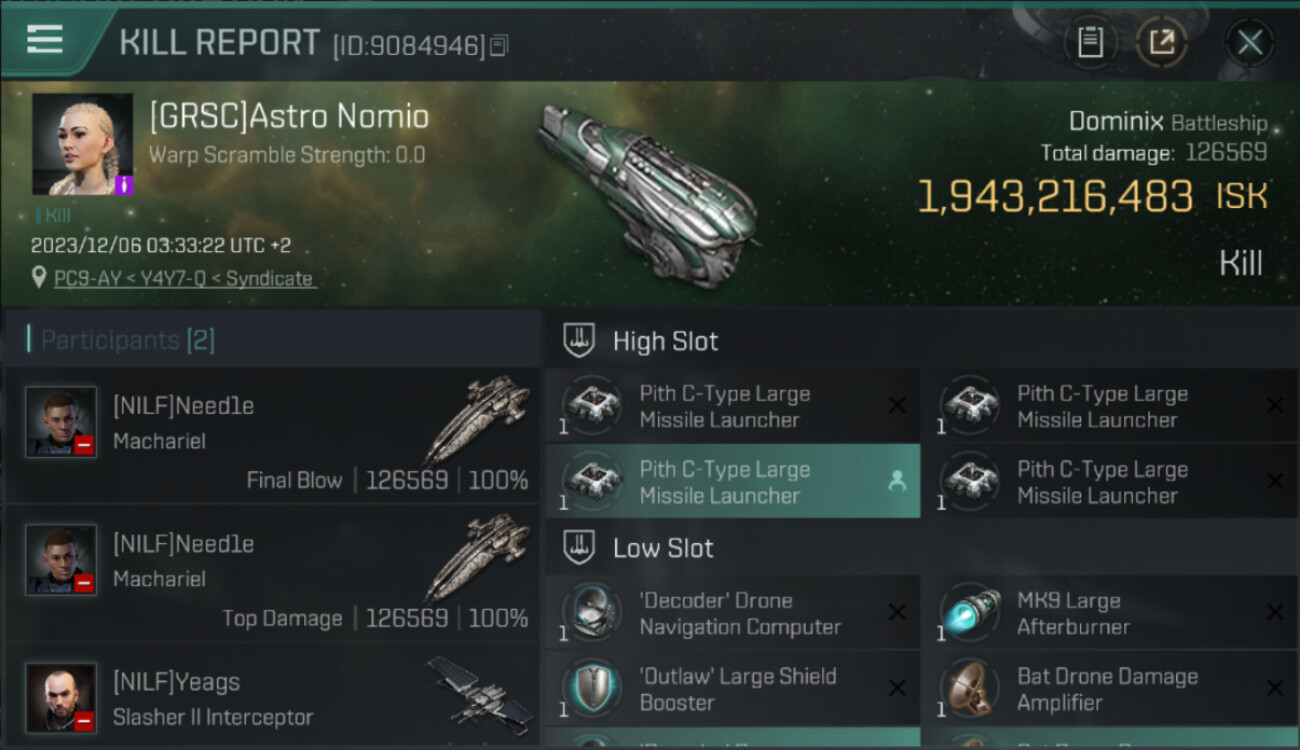1300x750 pixels.
Task: Click the clipboard report icon
Action: [1090, 42]
